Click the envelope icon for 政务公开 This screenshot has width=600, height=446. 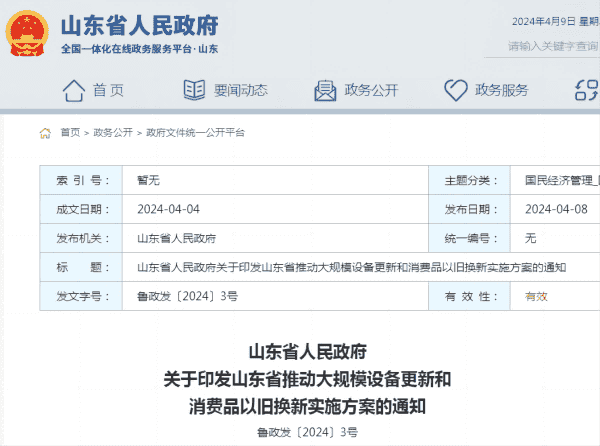[x=324, y=90]
